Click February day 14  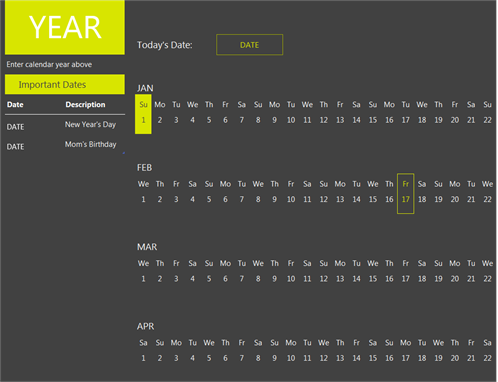(x=357, y=199)
